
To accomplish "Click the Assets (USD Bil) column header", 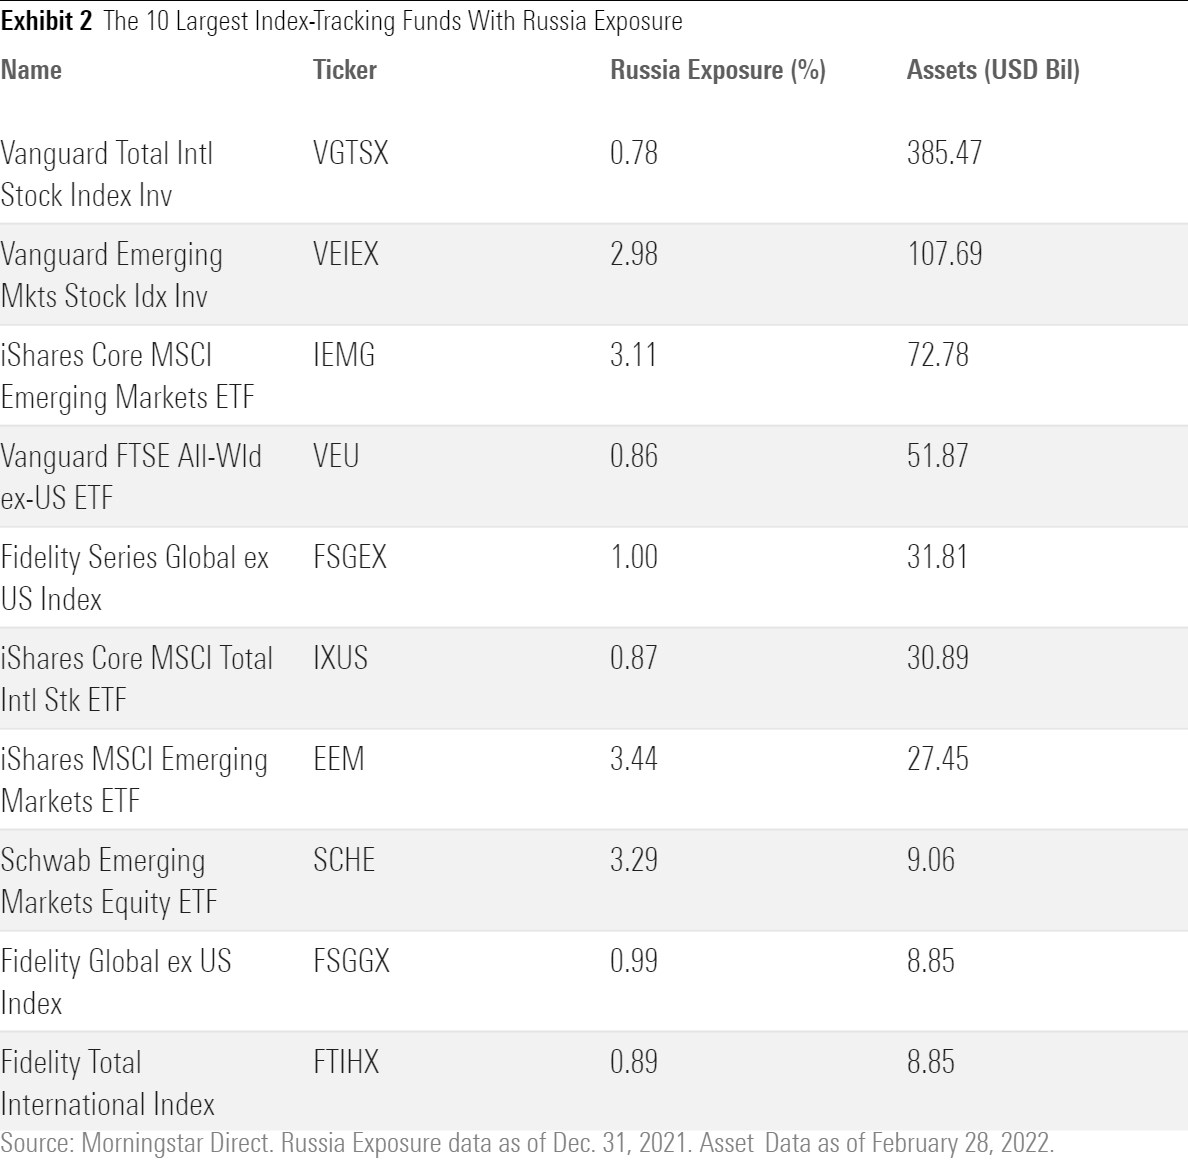I will (992, 70).
